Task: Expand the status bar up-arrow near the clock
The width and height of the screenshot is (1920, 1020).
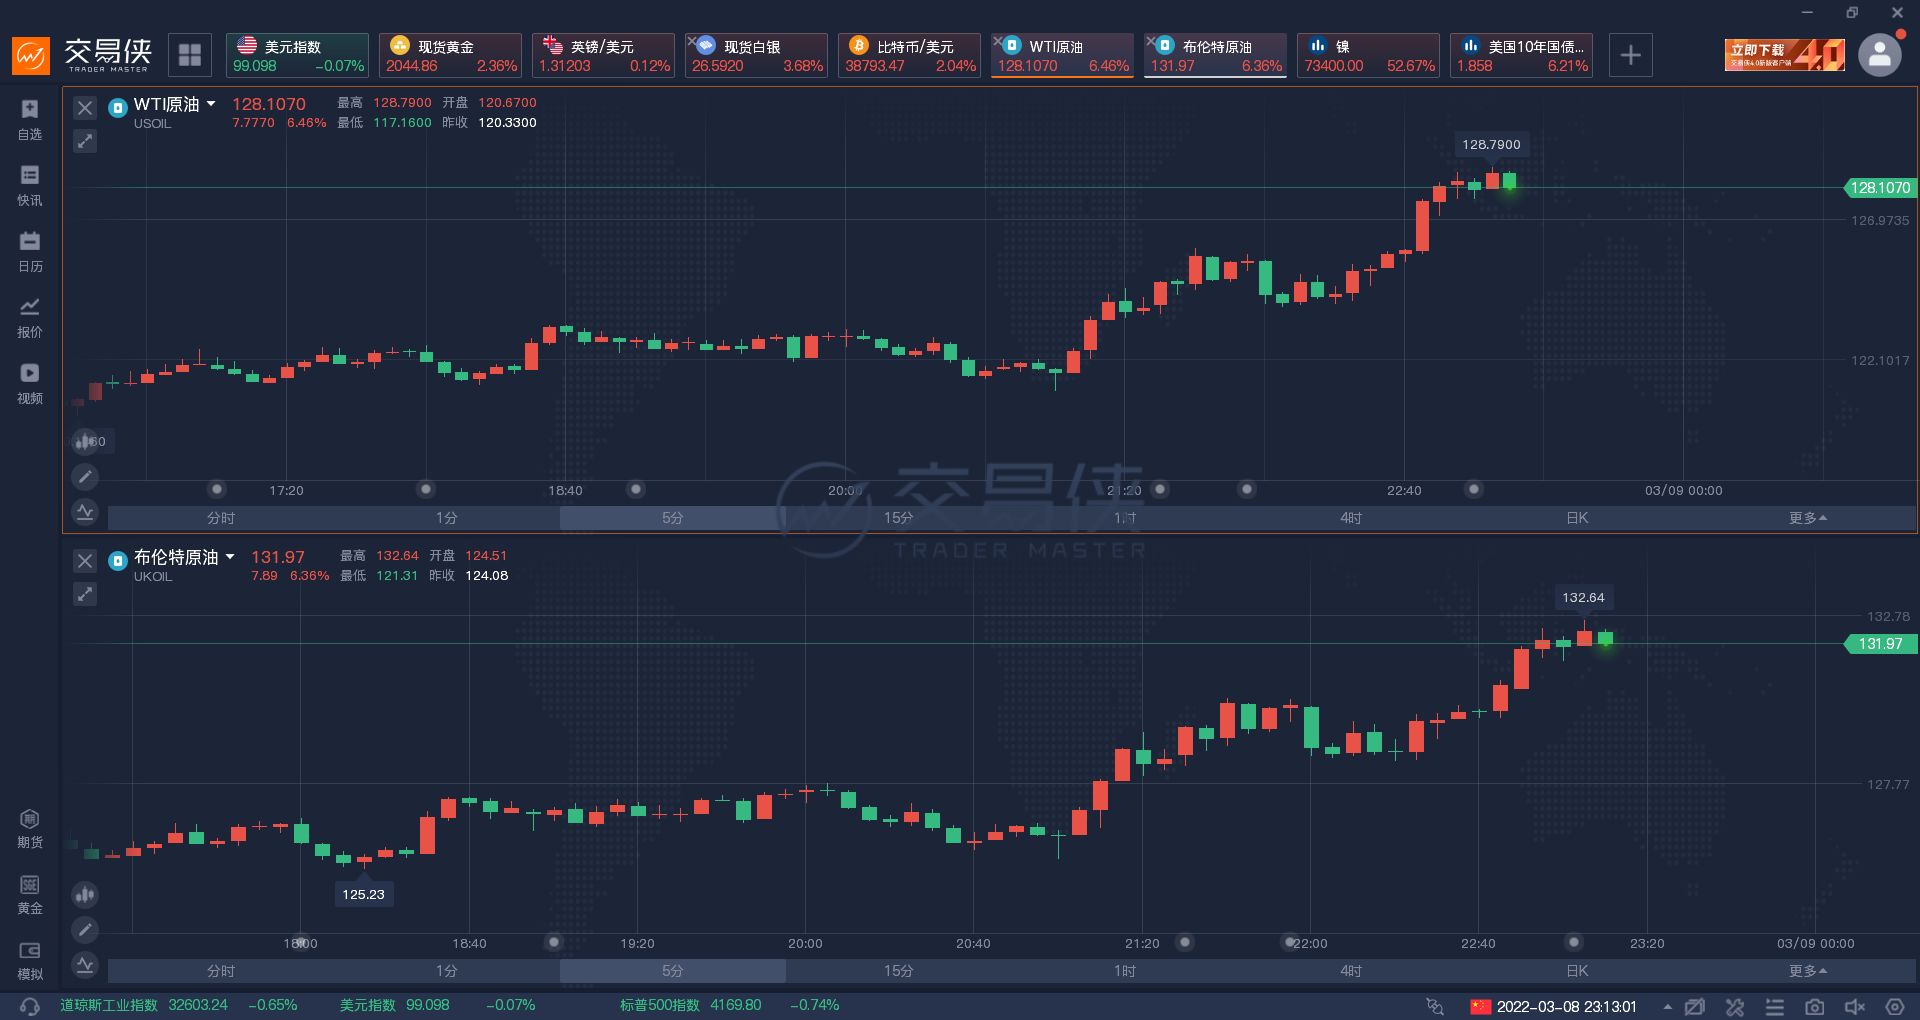Action: coord(1667,1006)
